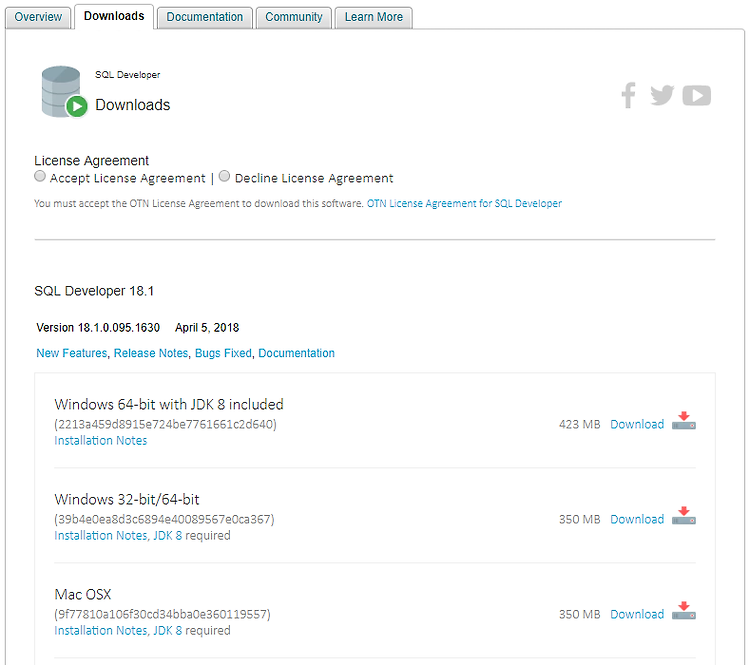Switch to the Overview tab
The height and width of the screenshot is (665, 750).
[x=38, y=17]
